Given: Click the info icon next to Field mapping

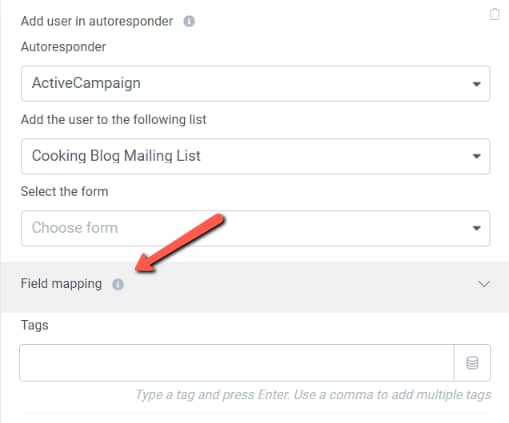Looking at the screenshot, I should (118, 284).
